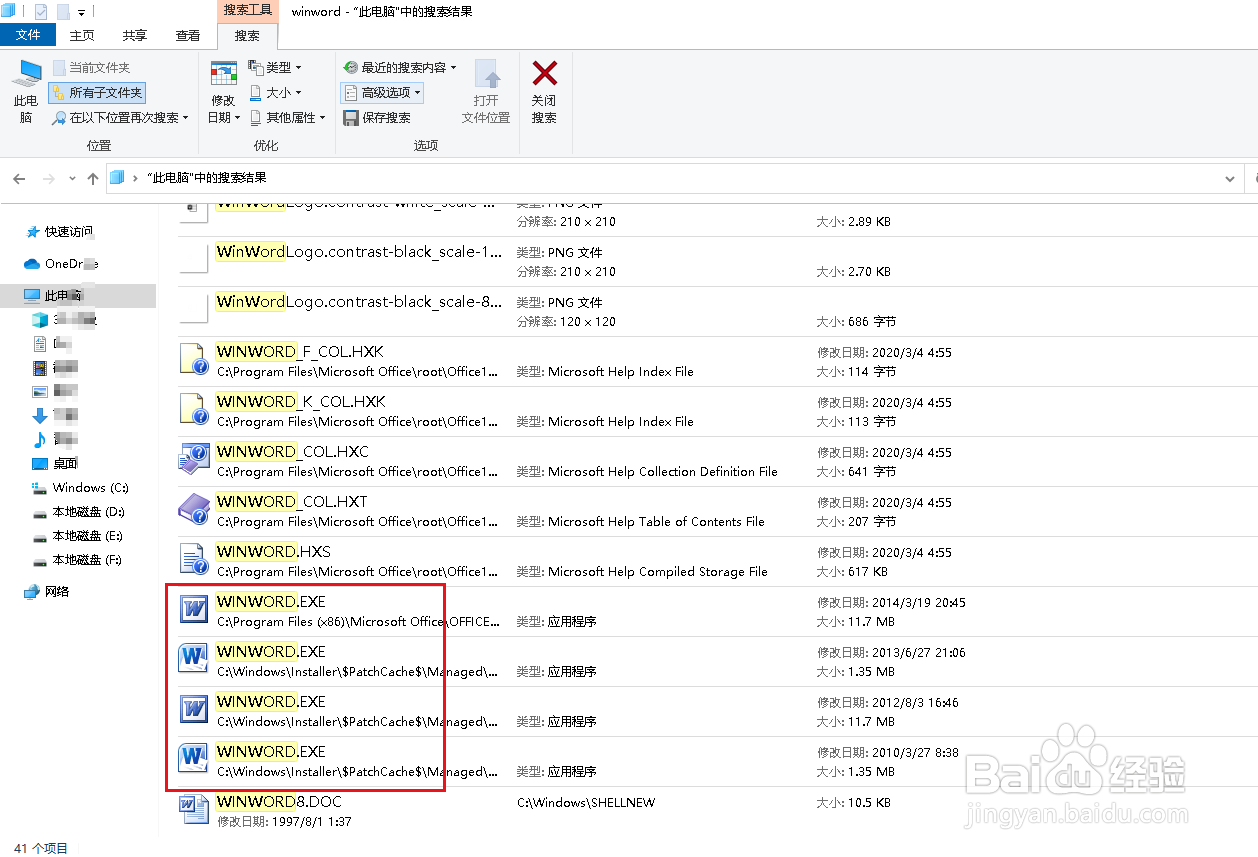This screenshot has width=1258, height=857.
Task: Switch to the Home (主页) tab
Action: (82, 35)
